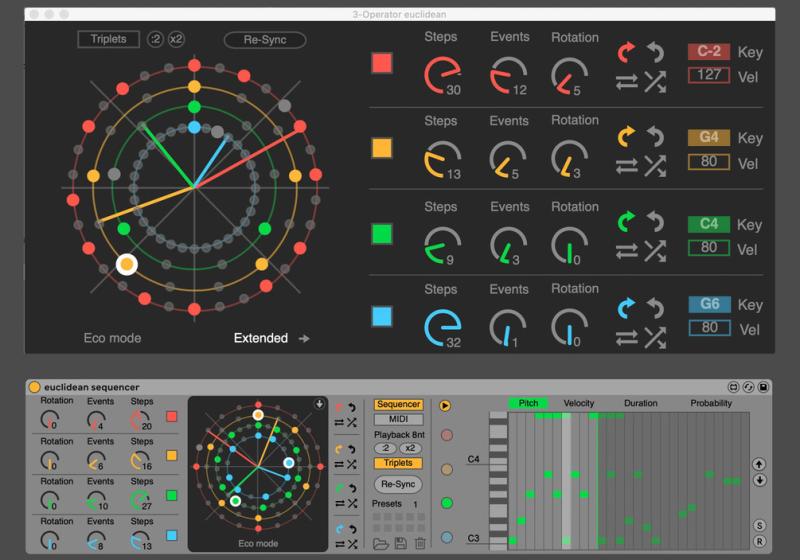Click the x2 playback button in sequencer device
This screenshot has width=800, height=560.
tap(410, 448)
